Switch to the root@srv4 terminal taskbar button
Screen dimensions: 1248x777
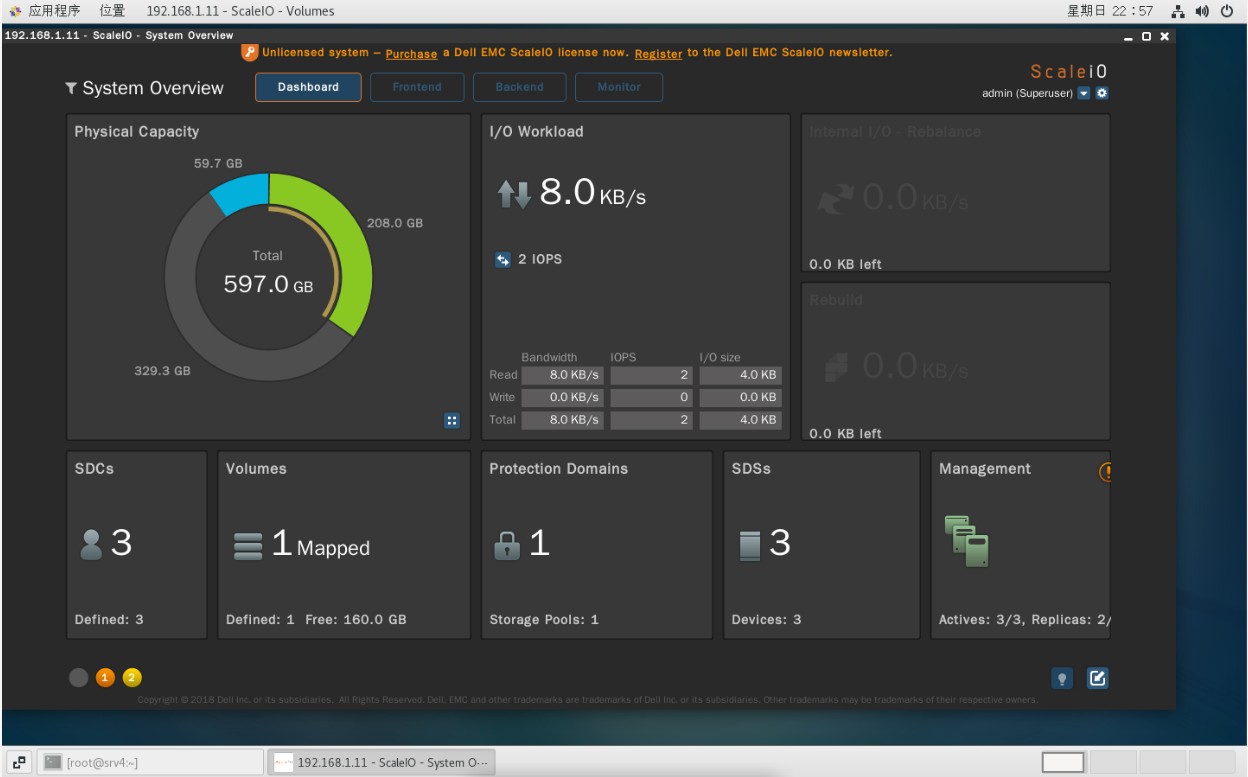(152, 762)
